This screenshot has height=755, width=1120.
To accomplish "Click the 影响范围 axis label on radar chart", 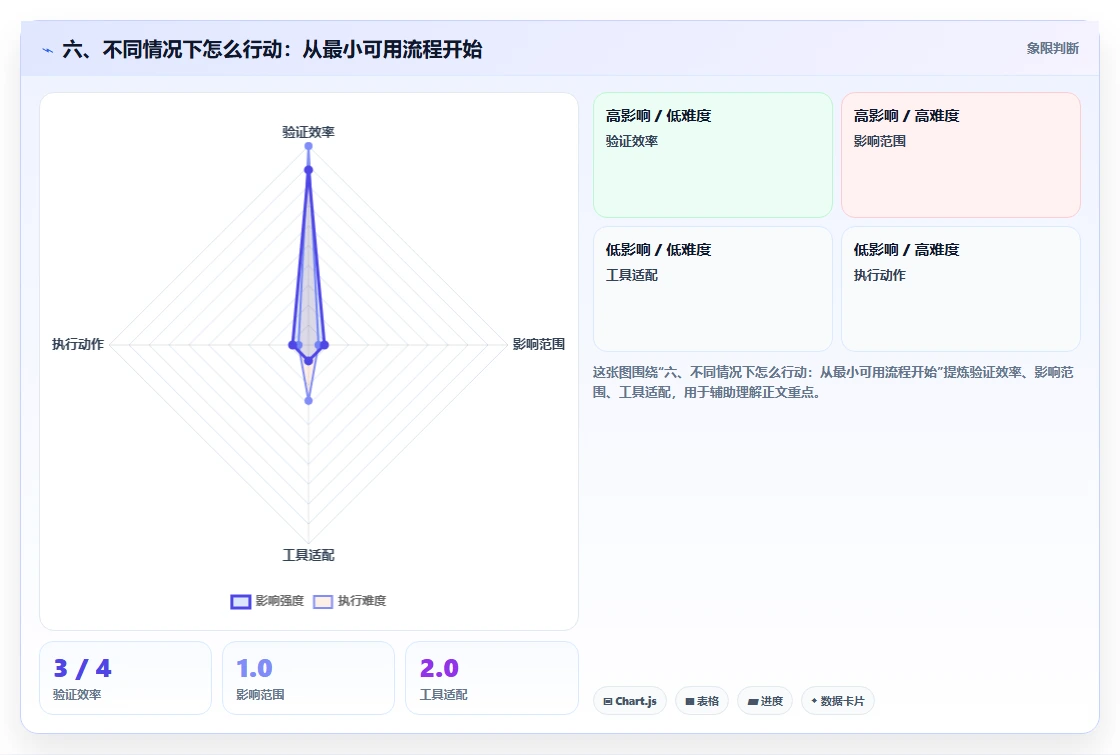I will point(539,344).
